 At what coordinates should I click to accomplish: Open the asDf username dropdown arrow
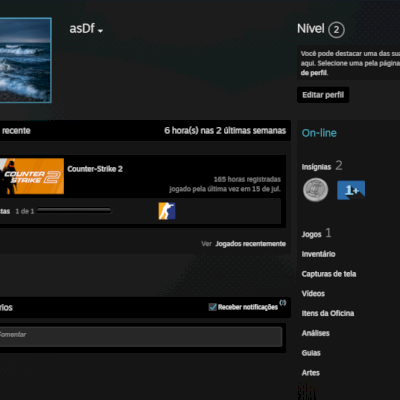[100, 31]
